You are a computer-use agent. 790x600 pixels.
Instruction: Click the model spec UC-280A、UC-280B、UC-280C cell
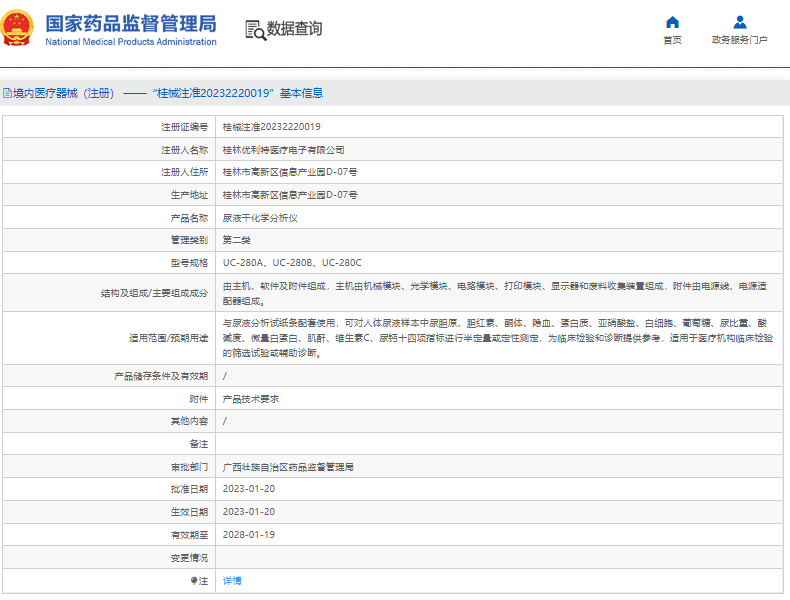[292, 263]
